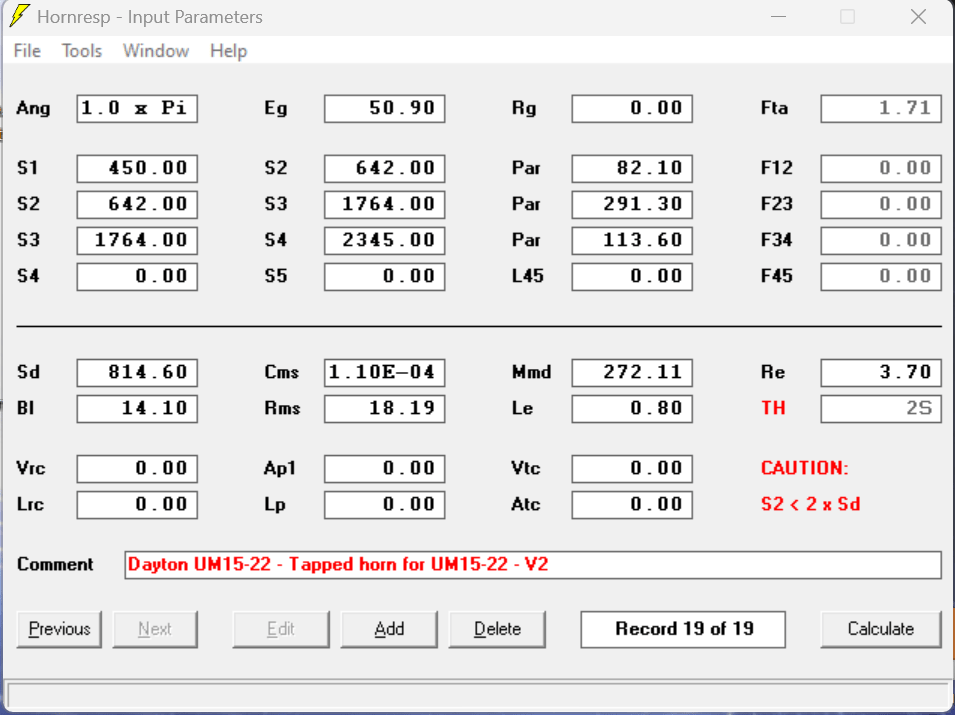Click the Par field showing 291.30
Screen dimensions: 955x715
[x=632, y=204]
